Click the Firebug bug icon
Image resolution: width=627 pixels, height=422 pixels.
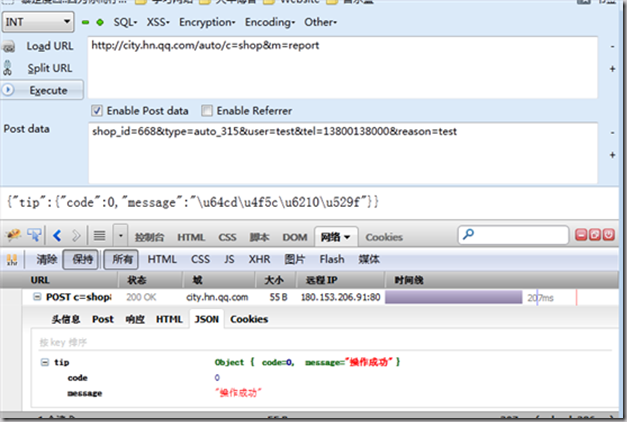click(x=12, y=235)
